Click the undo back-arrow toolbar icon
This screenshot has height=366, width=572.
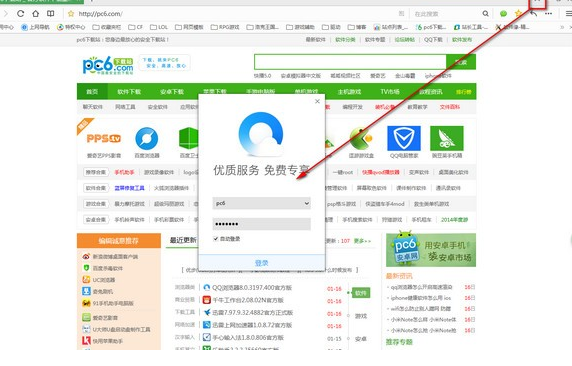(x=534, y=14)
